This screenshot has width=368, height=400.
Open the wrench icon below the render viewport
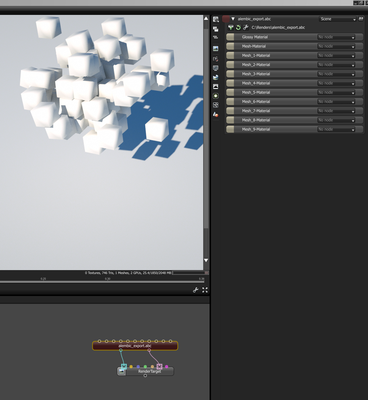tap(196, 290)
